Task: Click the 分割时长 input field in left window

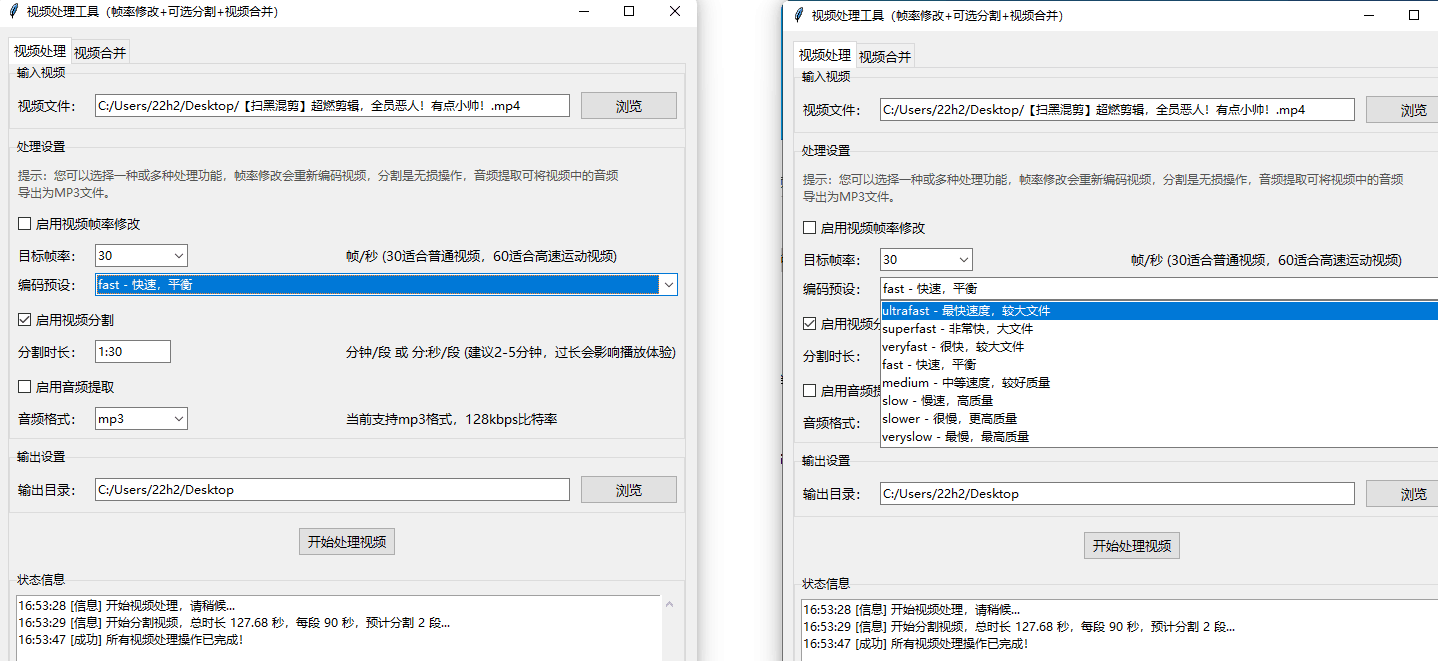Action: [133, 352]
